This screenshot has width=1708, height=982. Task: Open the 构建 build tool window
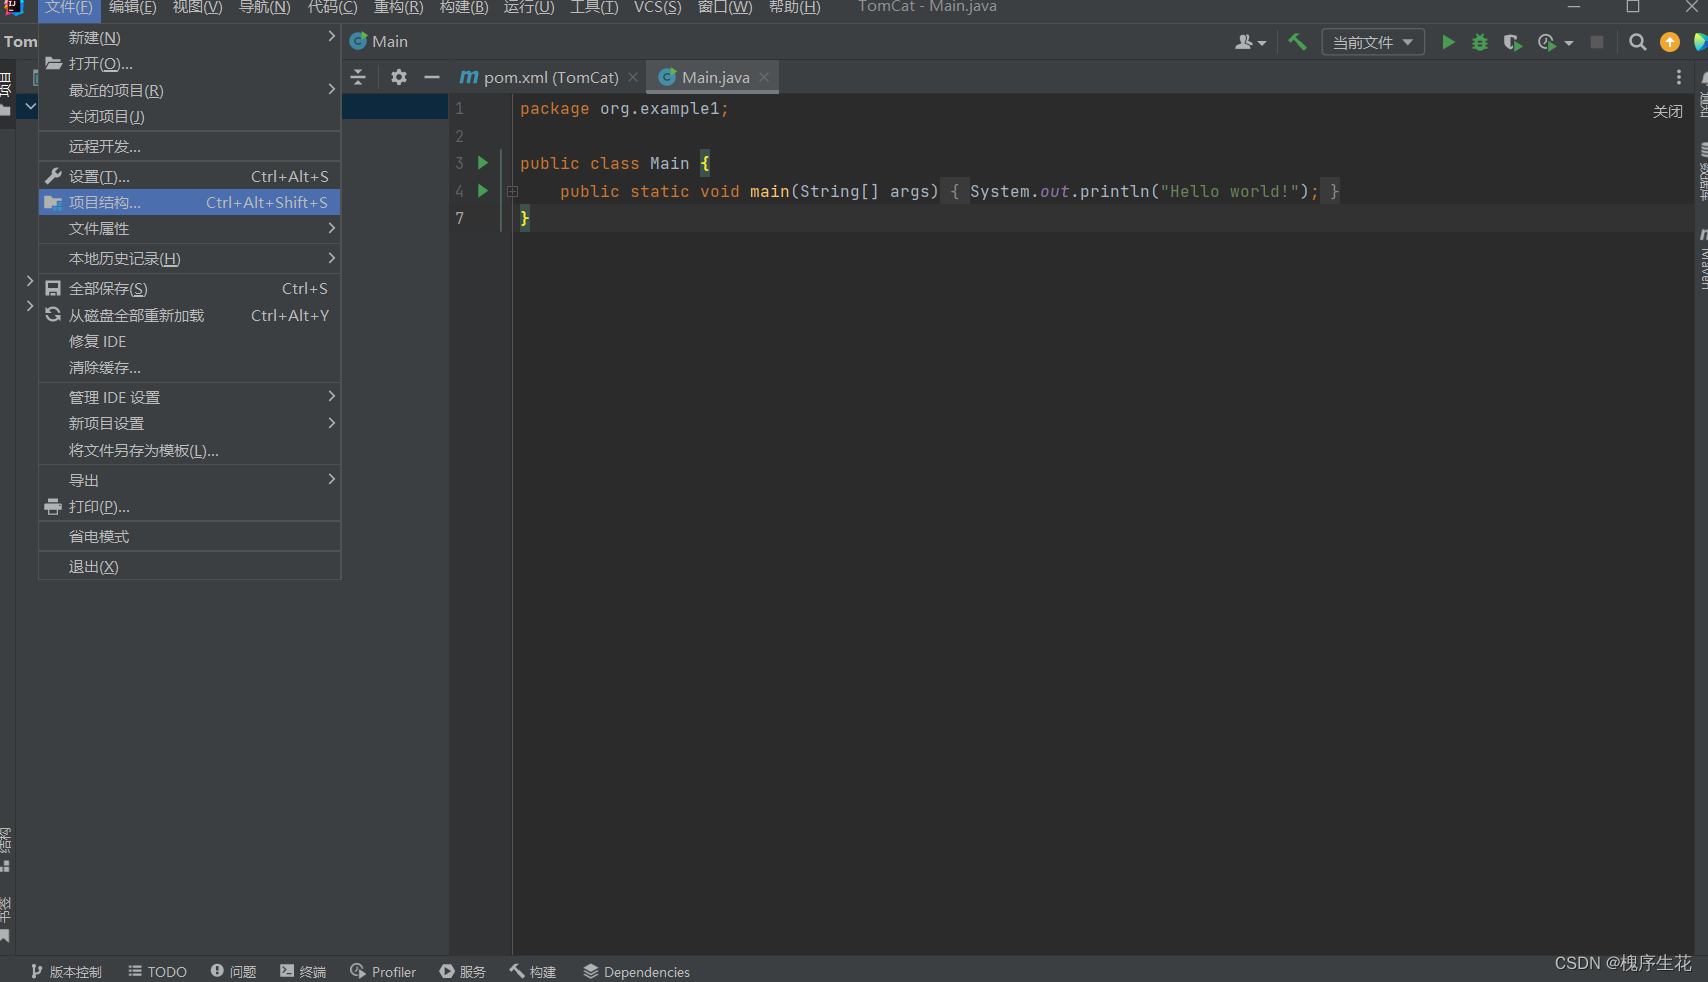pos(533,971)
